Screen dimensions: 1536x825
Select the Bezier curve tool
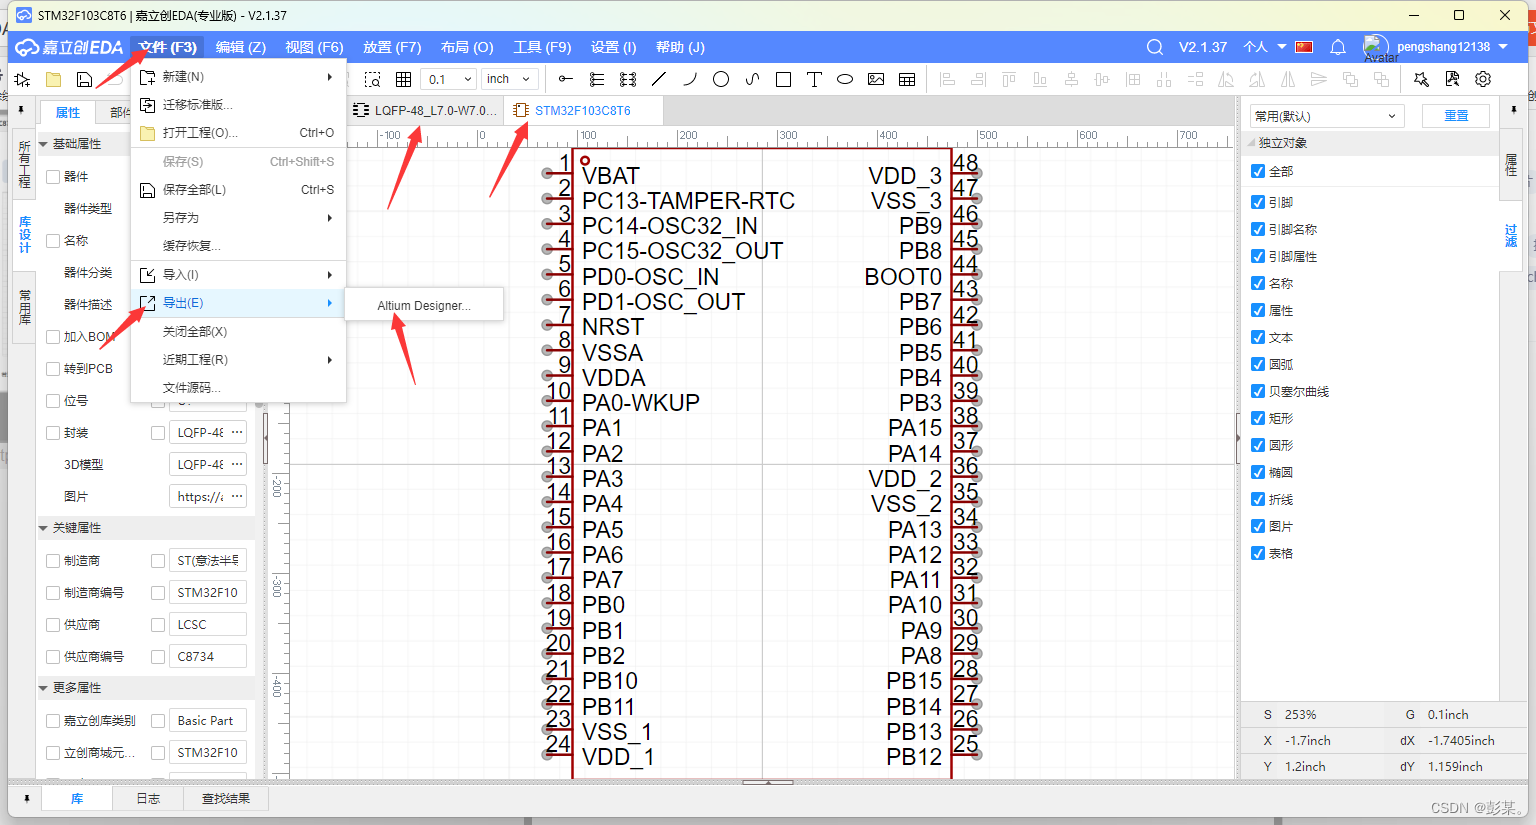(x=752, y=79)
